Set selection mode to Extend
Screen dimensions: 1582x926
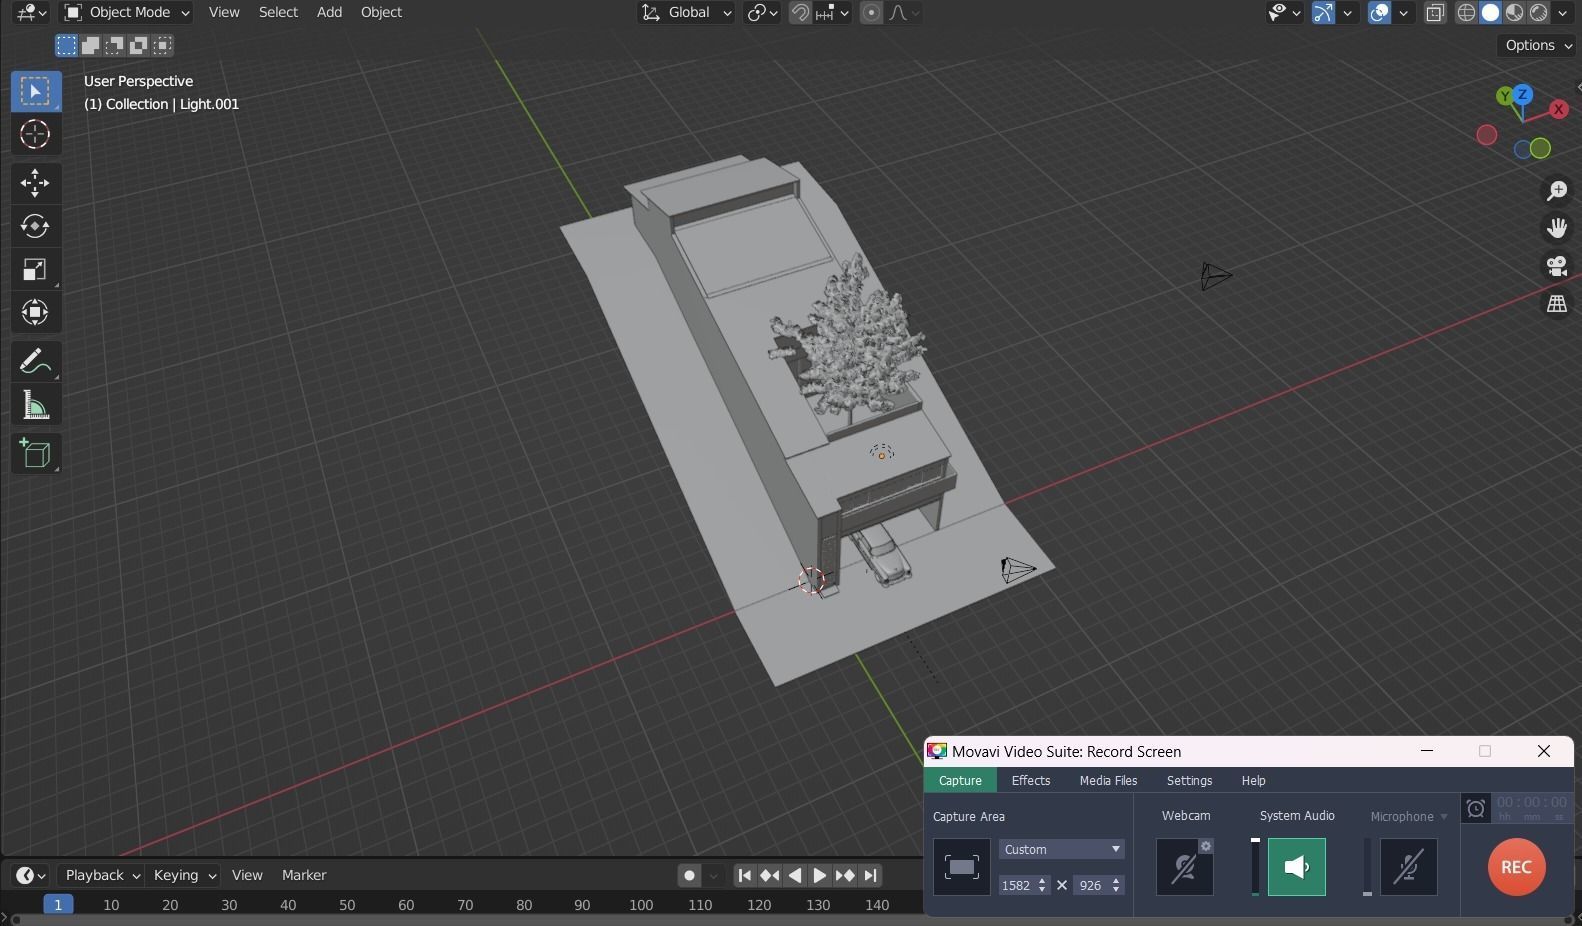pos(90,45)
